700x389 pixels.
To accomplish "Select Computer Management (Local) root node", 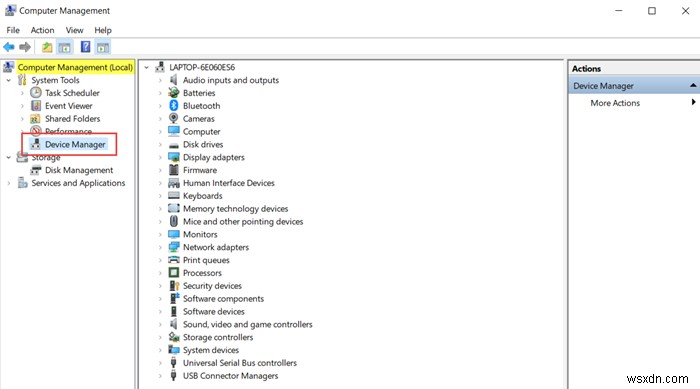I will tap(75, 67).
